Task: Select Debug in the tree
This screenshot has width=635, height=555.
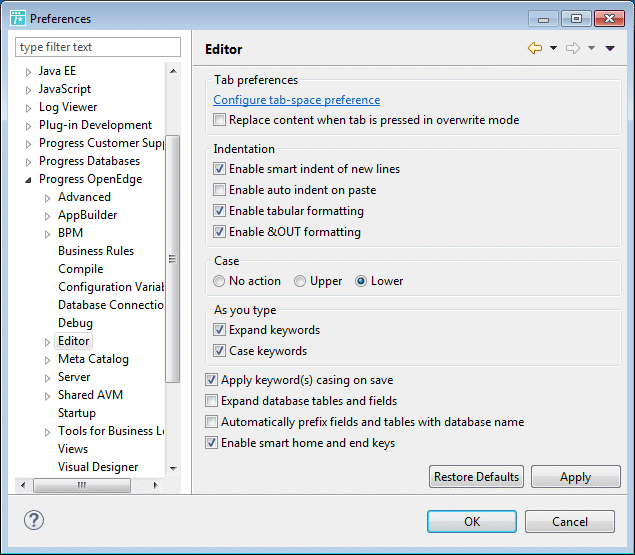Action: click(75, 323)
